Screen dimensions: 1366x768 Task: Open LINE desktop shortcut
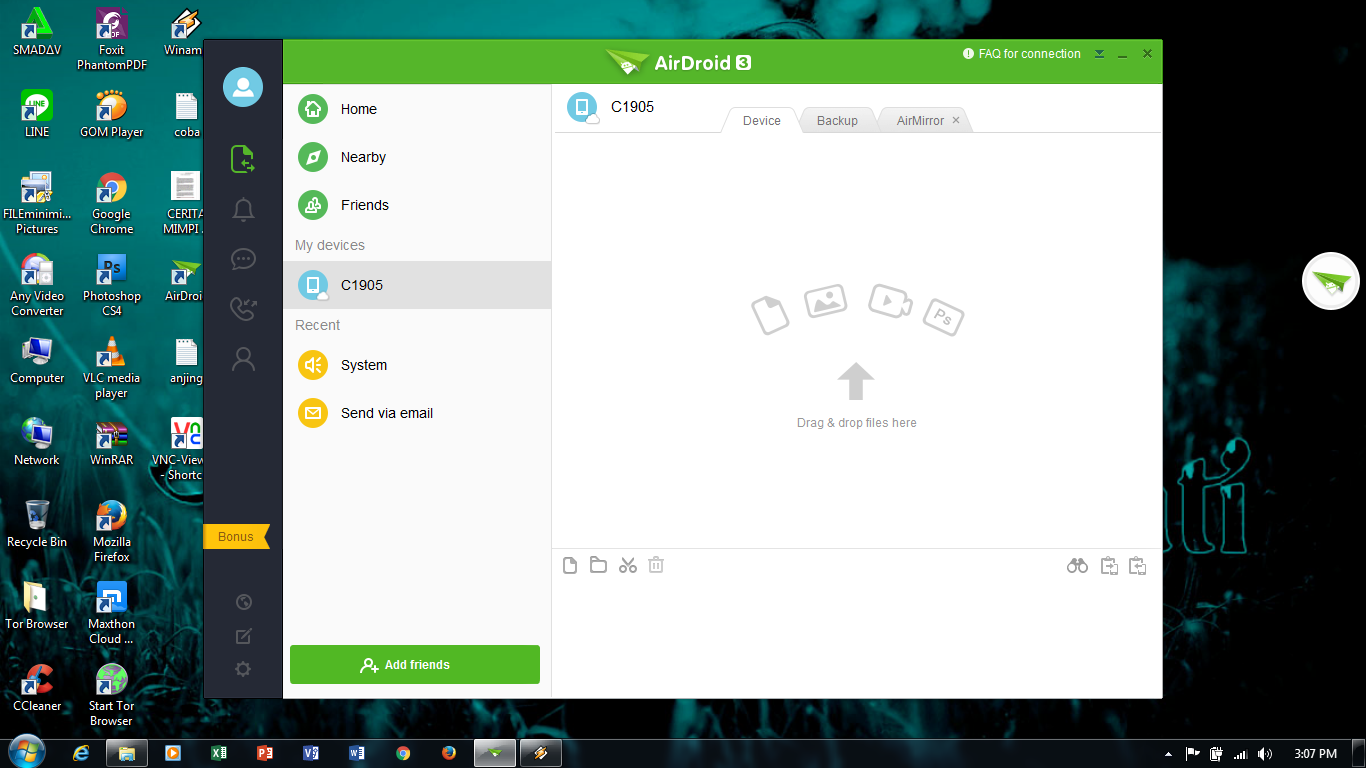[37, 114]
